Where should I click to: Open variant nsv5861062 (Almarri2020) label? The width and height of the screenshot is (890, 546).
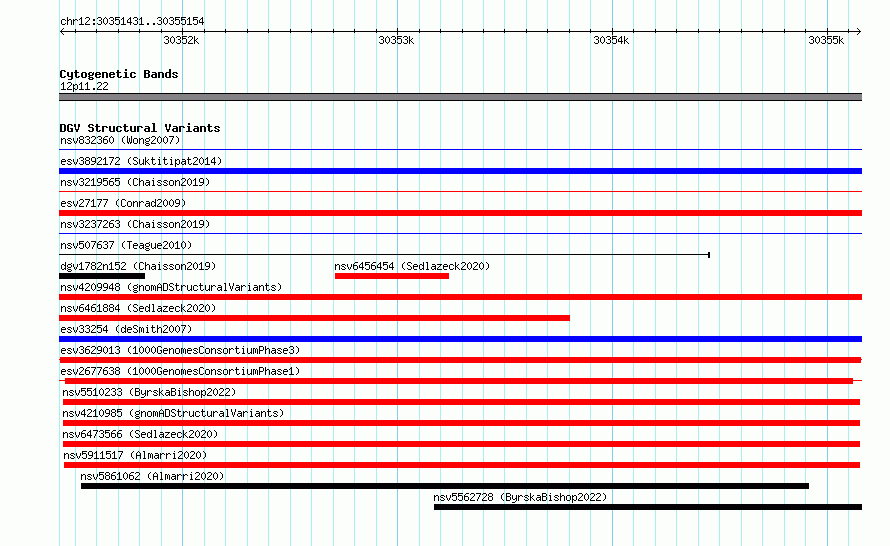pyautogui.click(x=152, y=476)
